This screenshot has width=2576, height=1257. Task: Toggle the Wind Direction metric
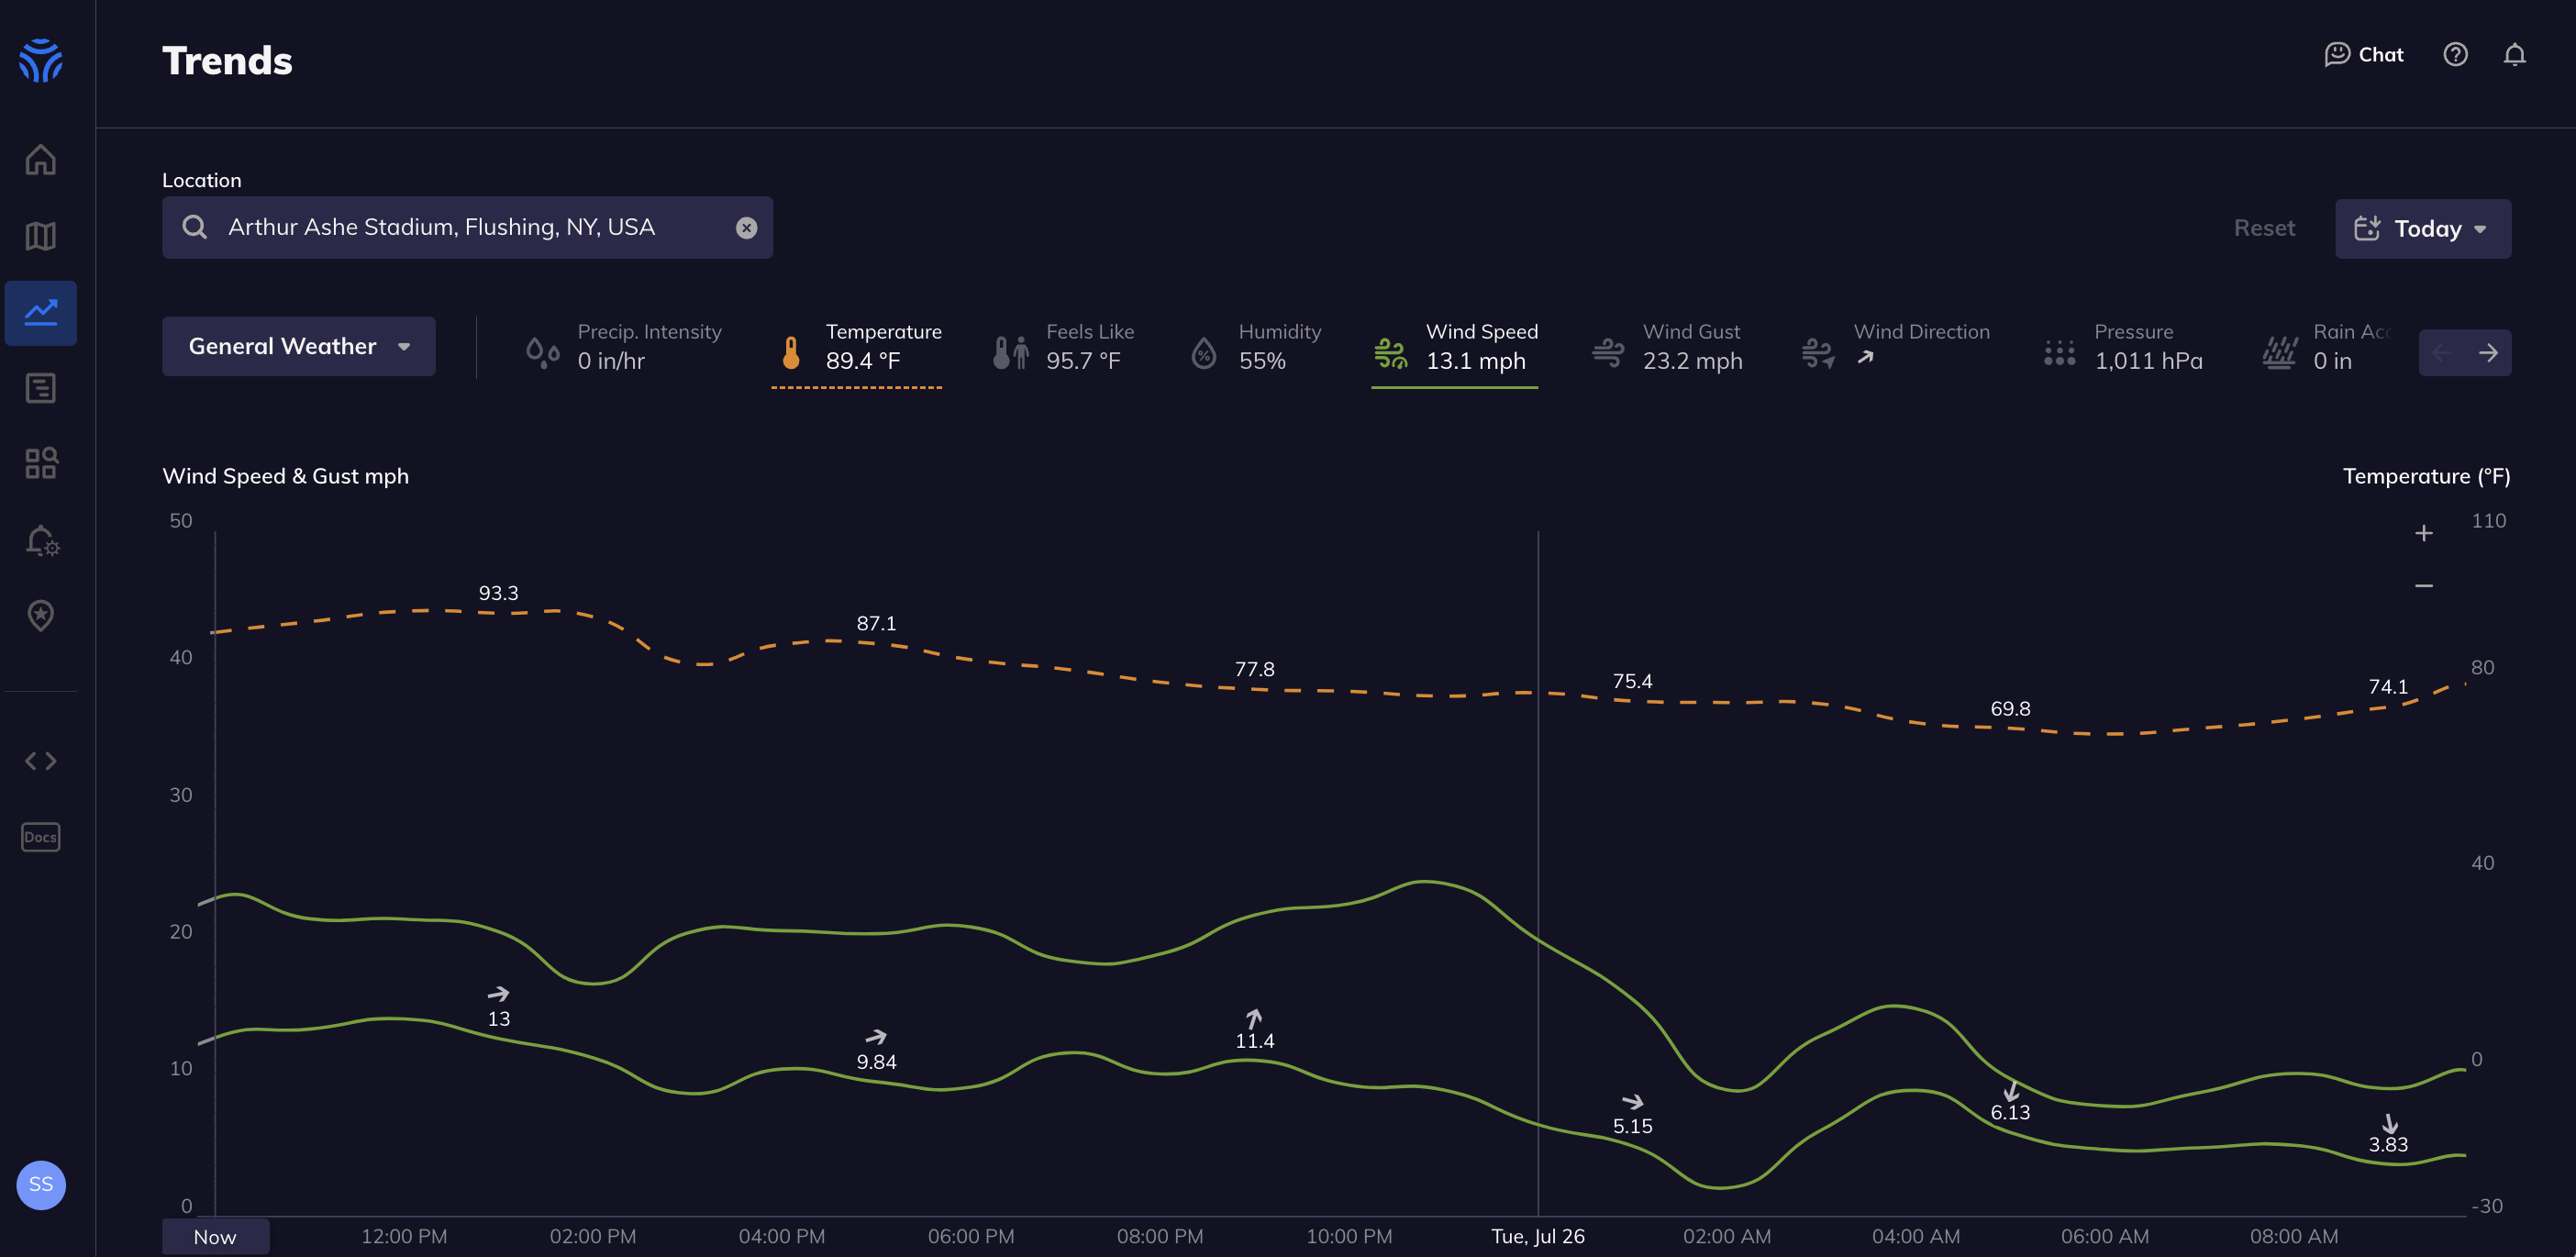(x=1895, y=347)
